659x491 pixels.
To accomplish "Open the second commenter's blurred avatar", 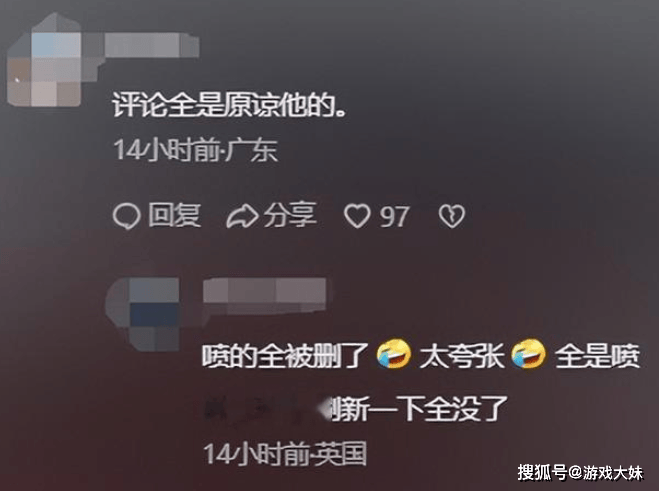I will coord(143,314).
